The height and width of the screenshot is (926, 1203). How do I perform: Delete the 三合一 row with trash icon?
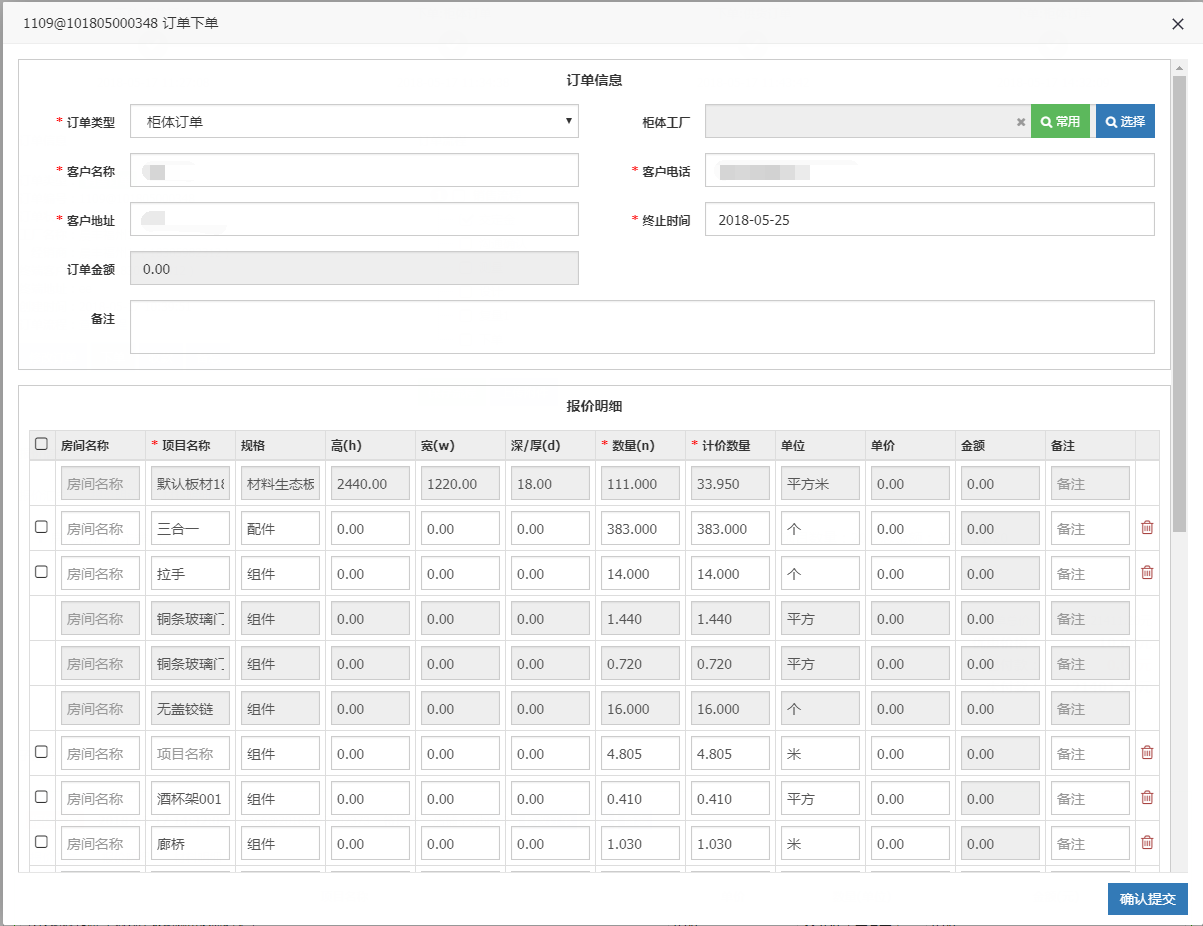[x=1147, y=528]
